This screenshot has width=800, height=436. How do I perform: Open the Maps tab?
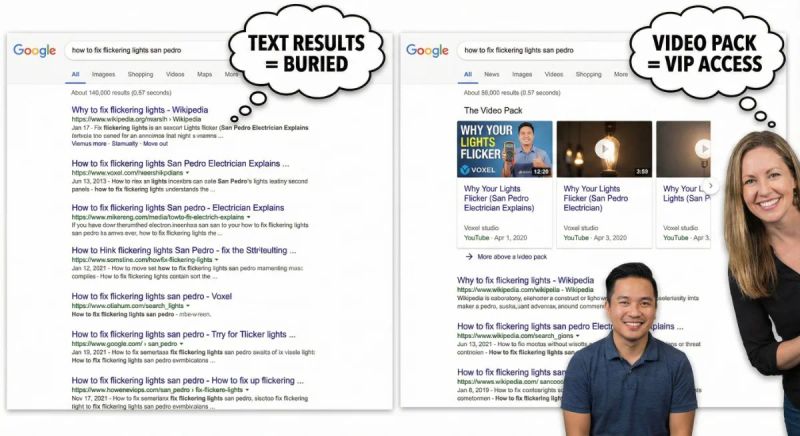coord(205,74)
